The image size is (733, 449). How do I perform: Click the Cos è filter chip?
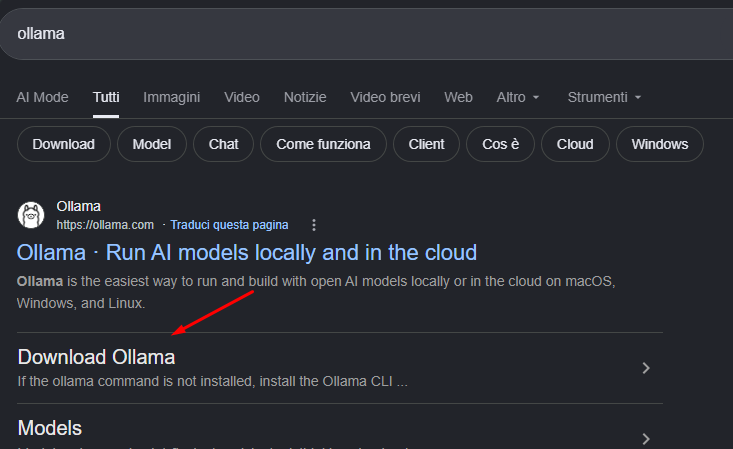(x=500, y=144)
